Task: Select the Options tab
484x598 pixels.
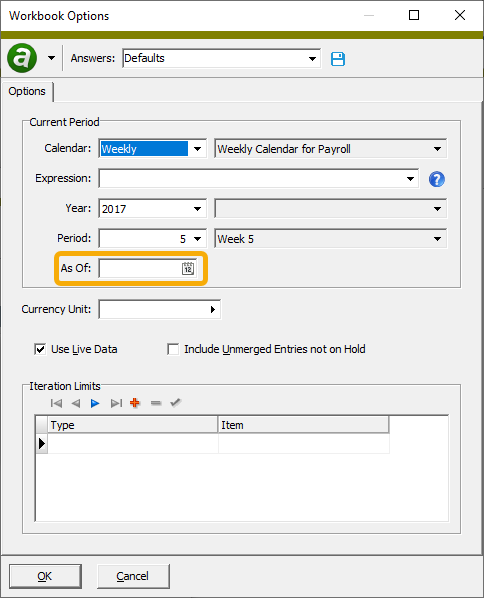Action: click(x=27, y=92)
